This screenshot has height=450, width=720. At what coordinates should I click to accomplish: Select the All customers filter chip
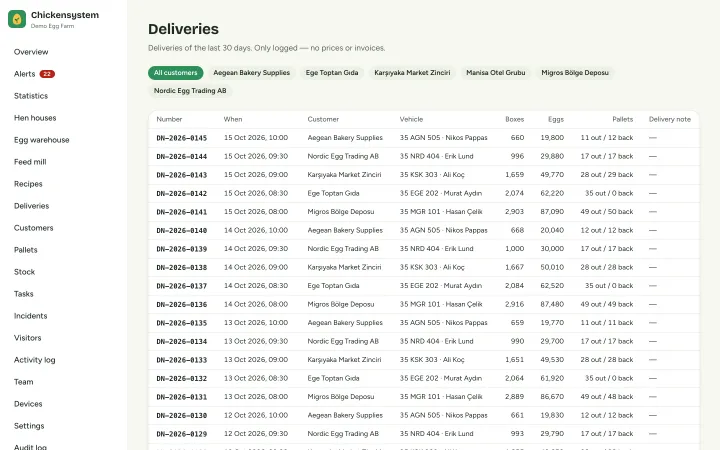[x=175, y=73]
